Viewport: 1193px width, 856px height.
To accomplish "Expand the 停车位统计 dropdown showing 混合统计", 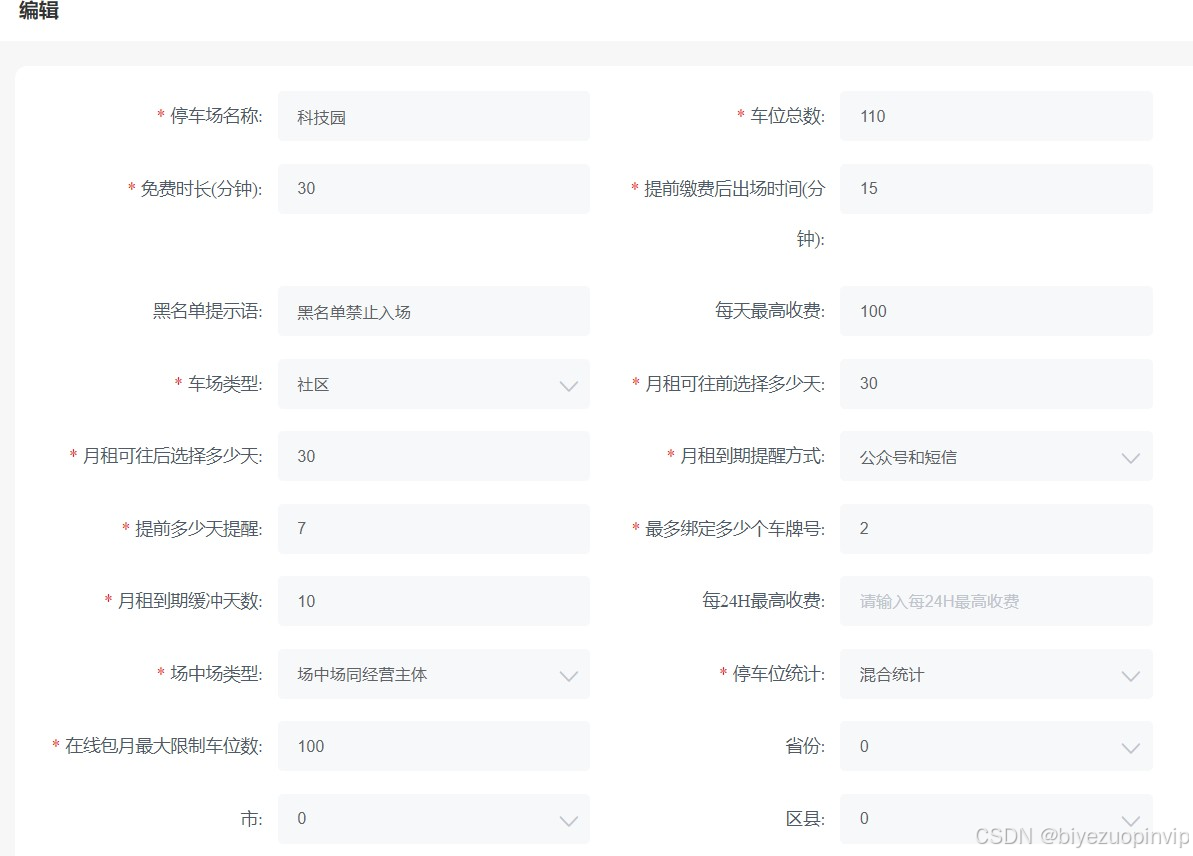I will point(996,674).
